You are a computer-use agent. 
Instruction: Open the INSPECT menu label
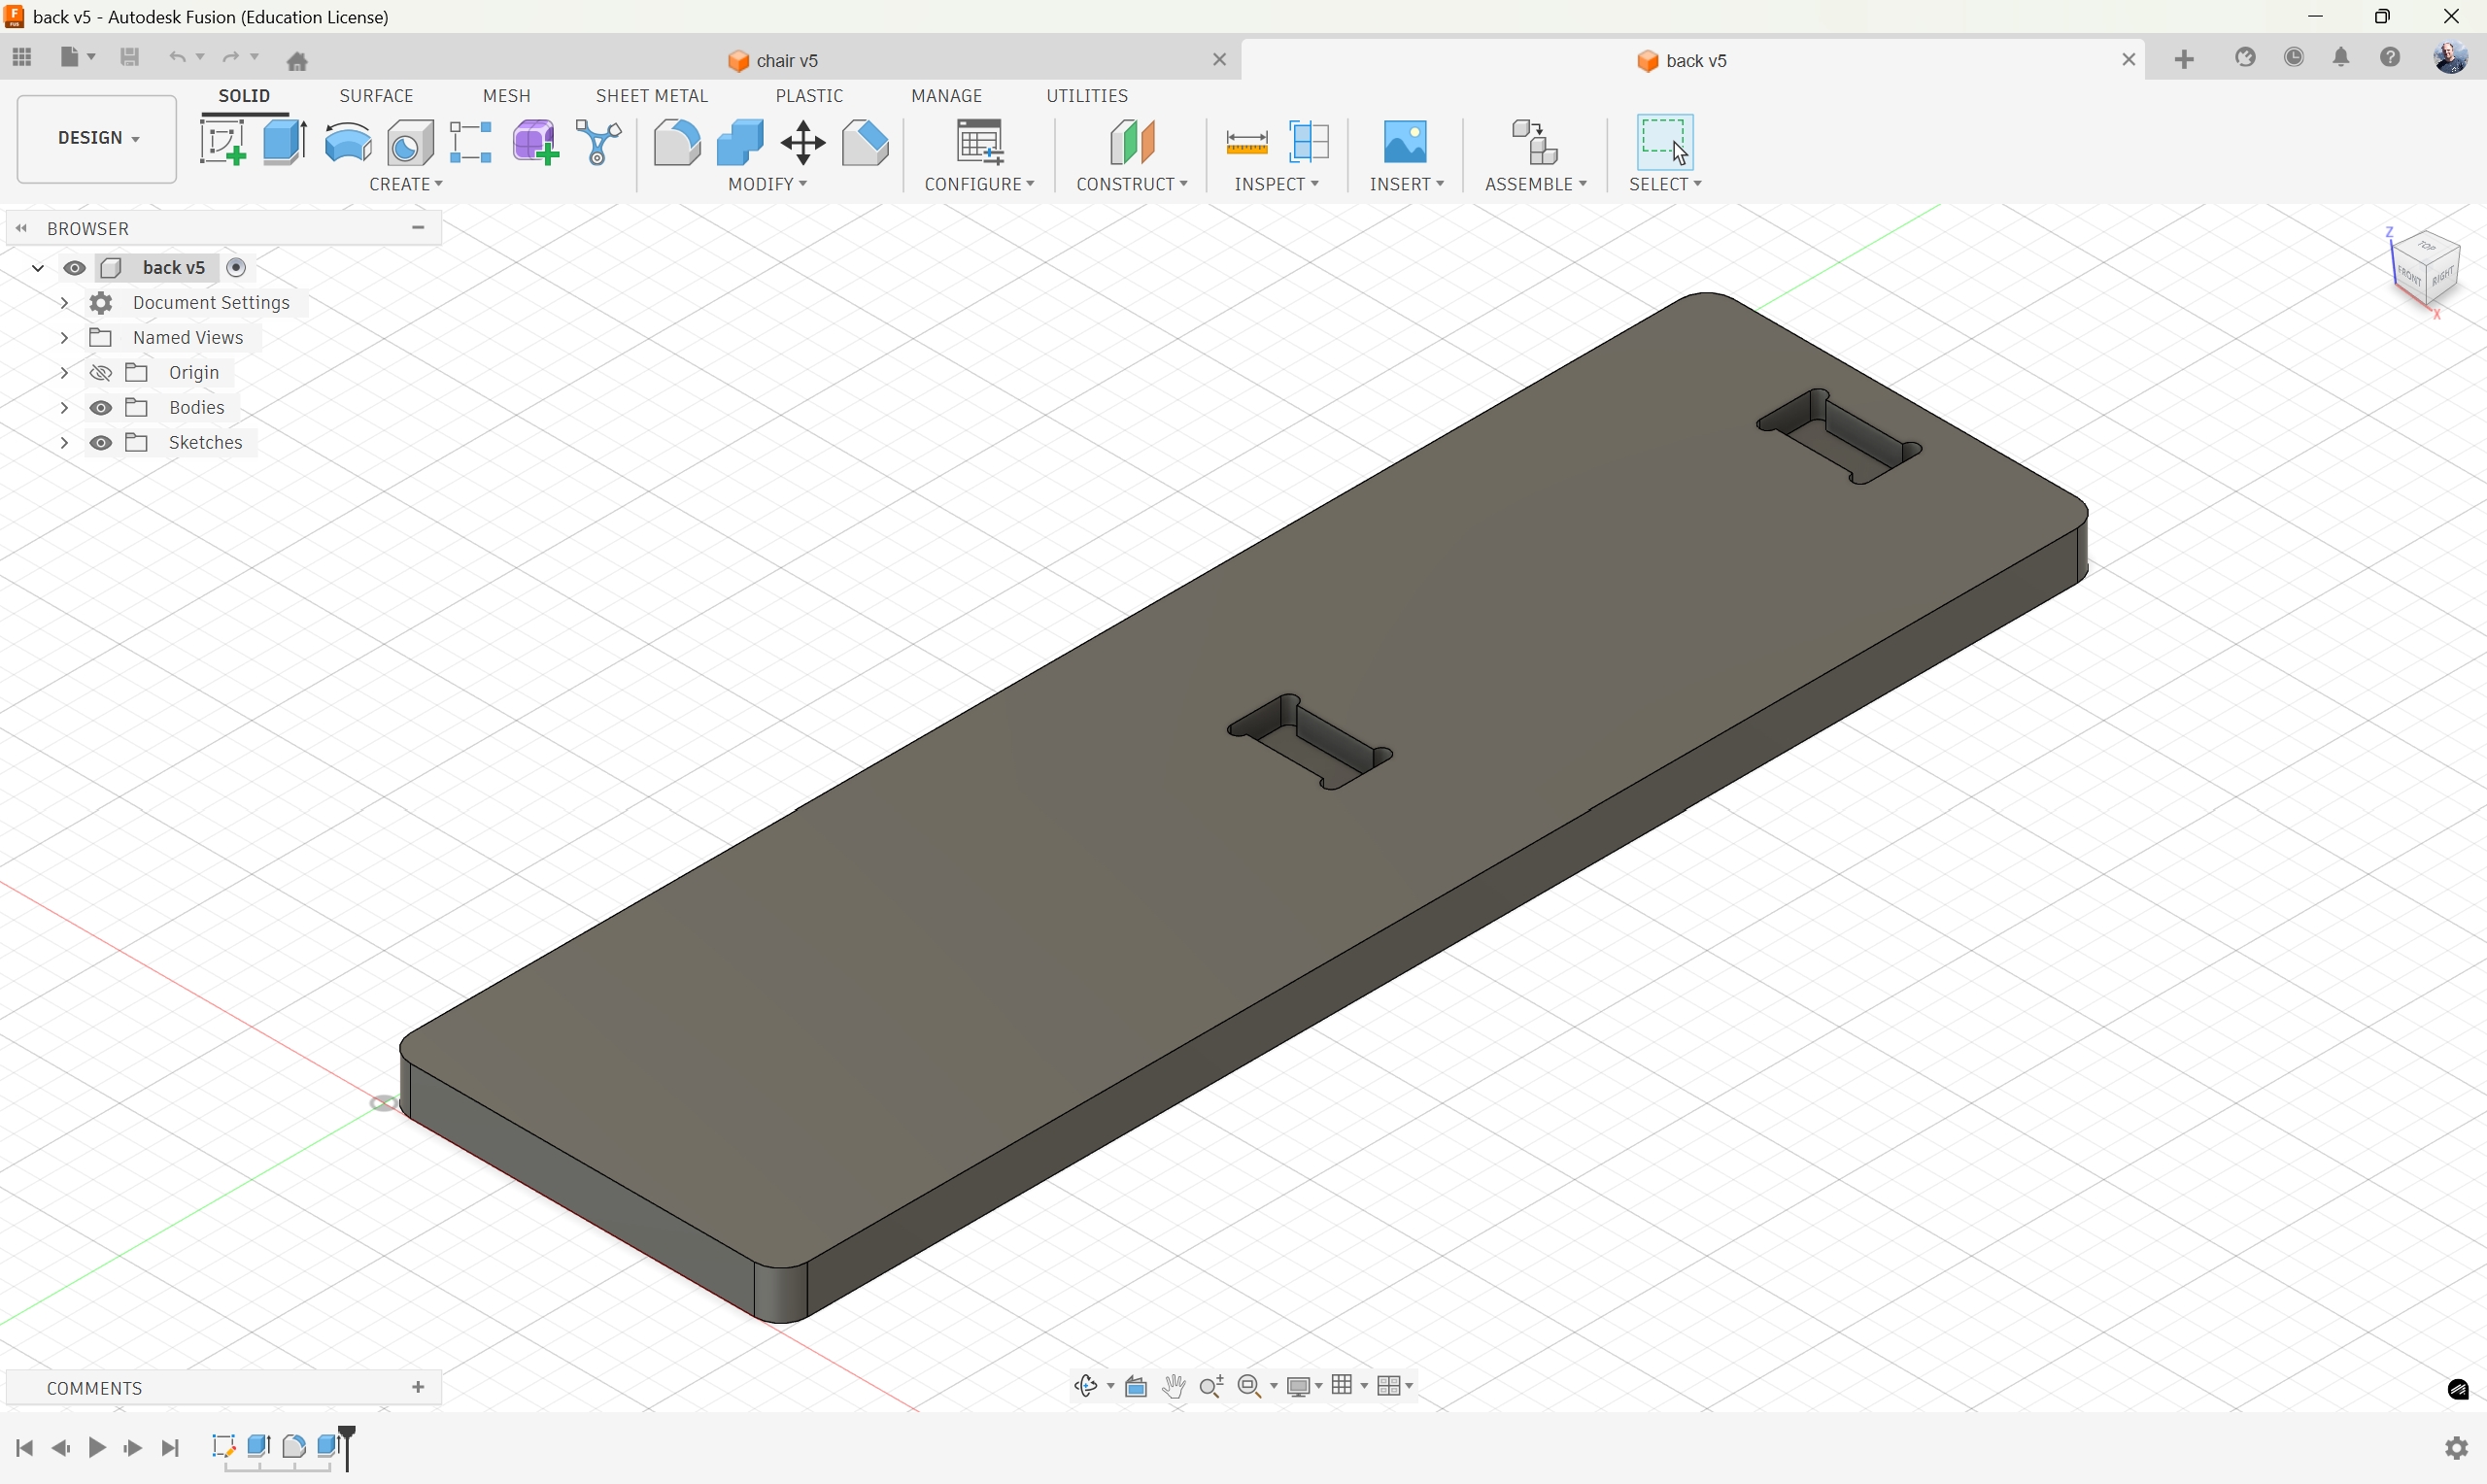(1276, 184)
